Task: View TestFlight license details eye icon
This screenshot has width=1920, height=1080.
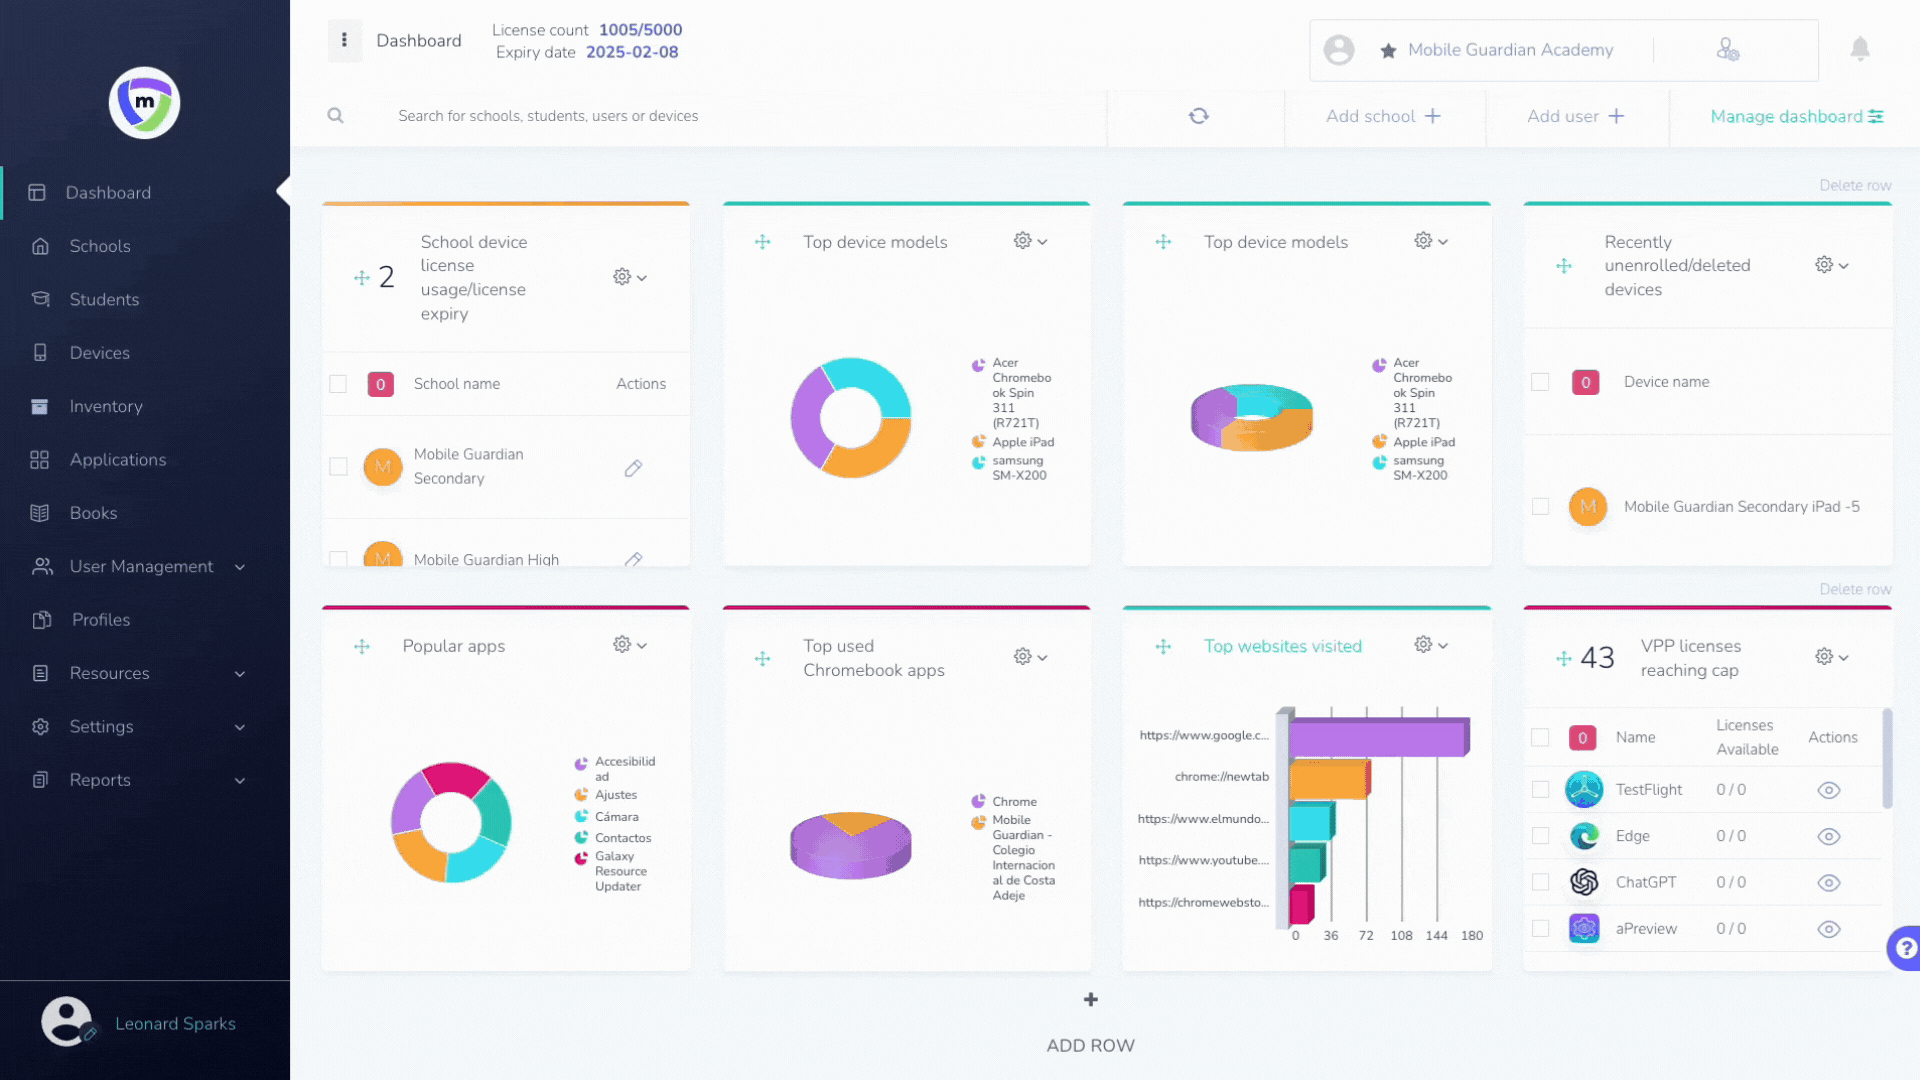Action: point(1828,790)
